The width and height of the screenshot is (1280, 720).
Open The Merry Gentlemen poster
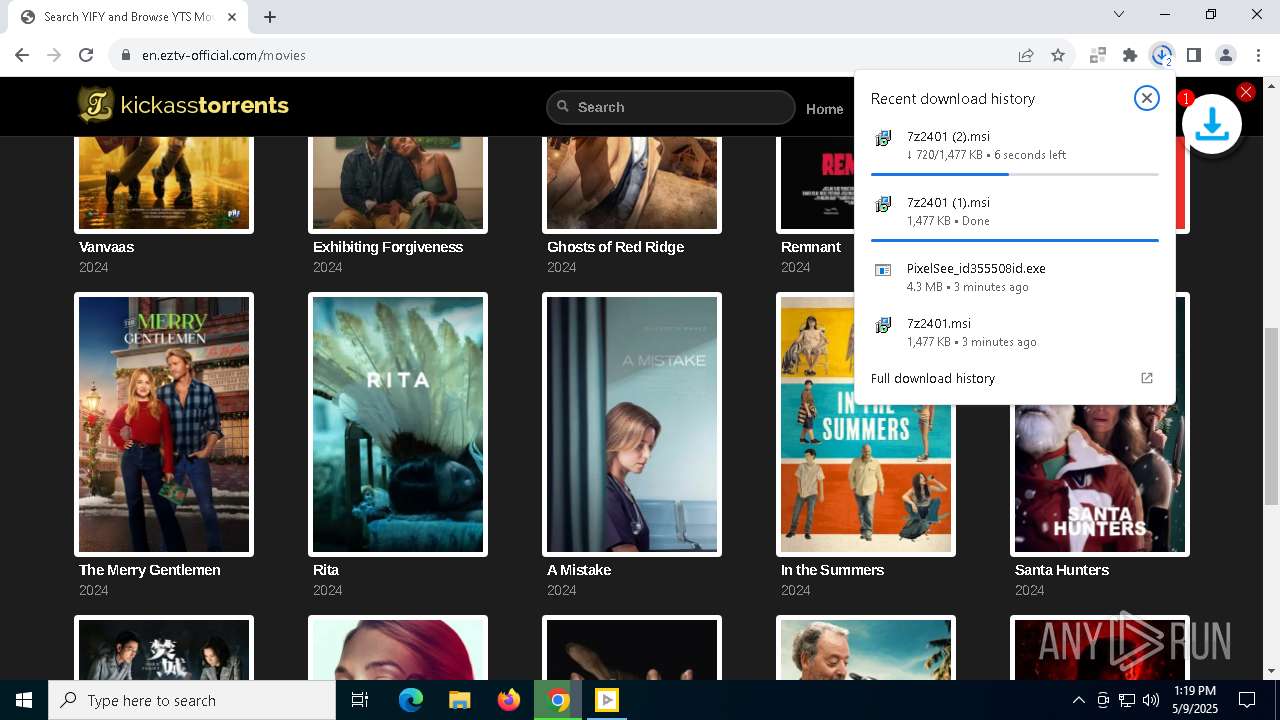pos(164,424)
